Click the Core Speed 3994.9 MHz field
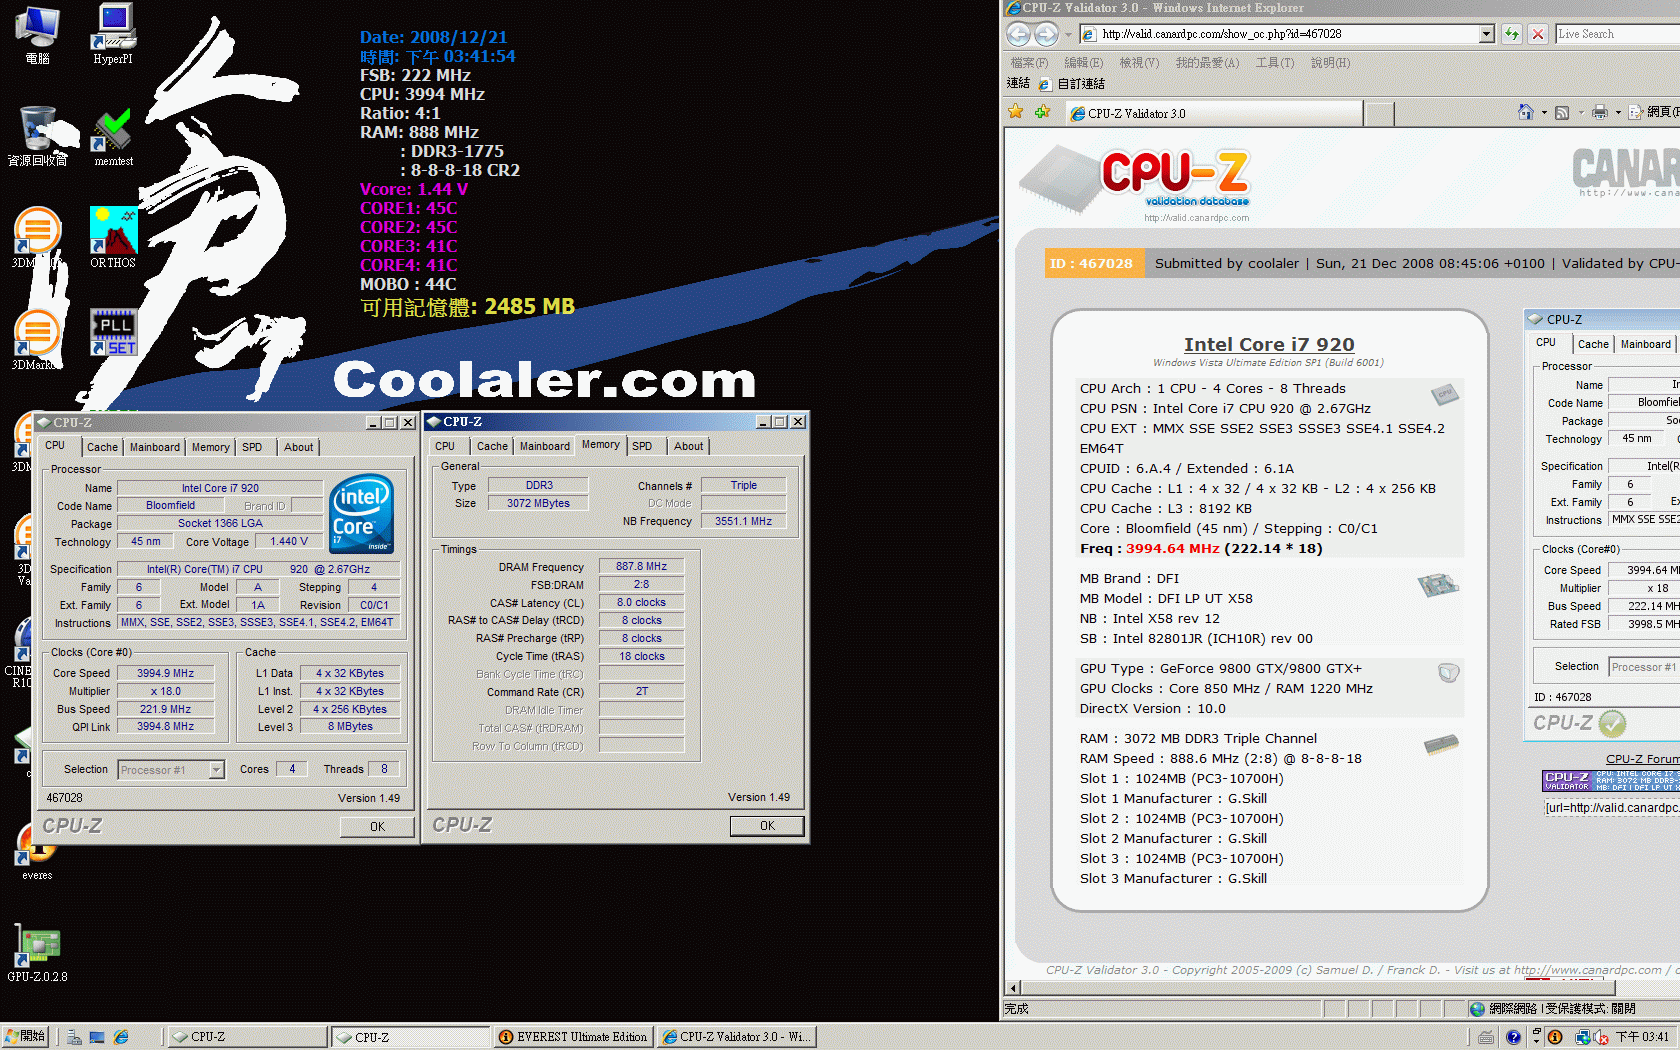The image size is (1680, 1050). (165, 673)
